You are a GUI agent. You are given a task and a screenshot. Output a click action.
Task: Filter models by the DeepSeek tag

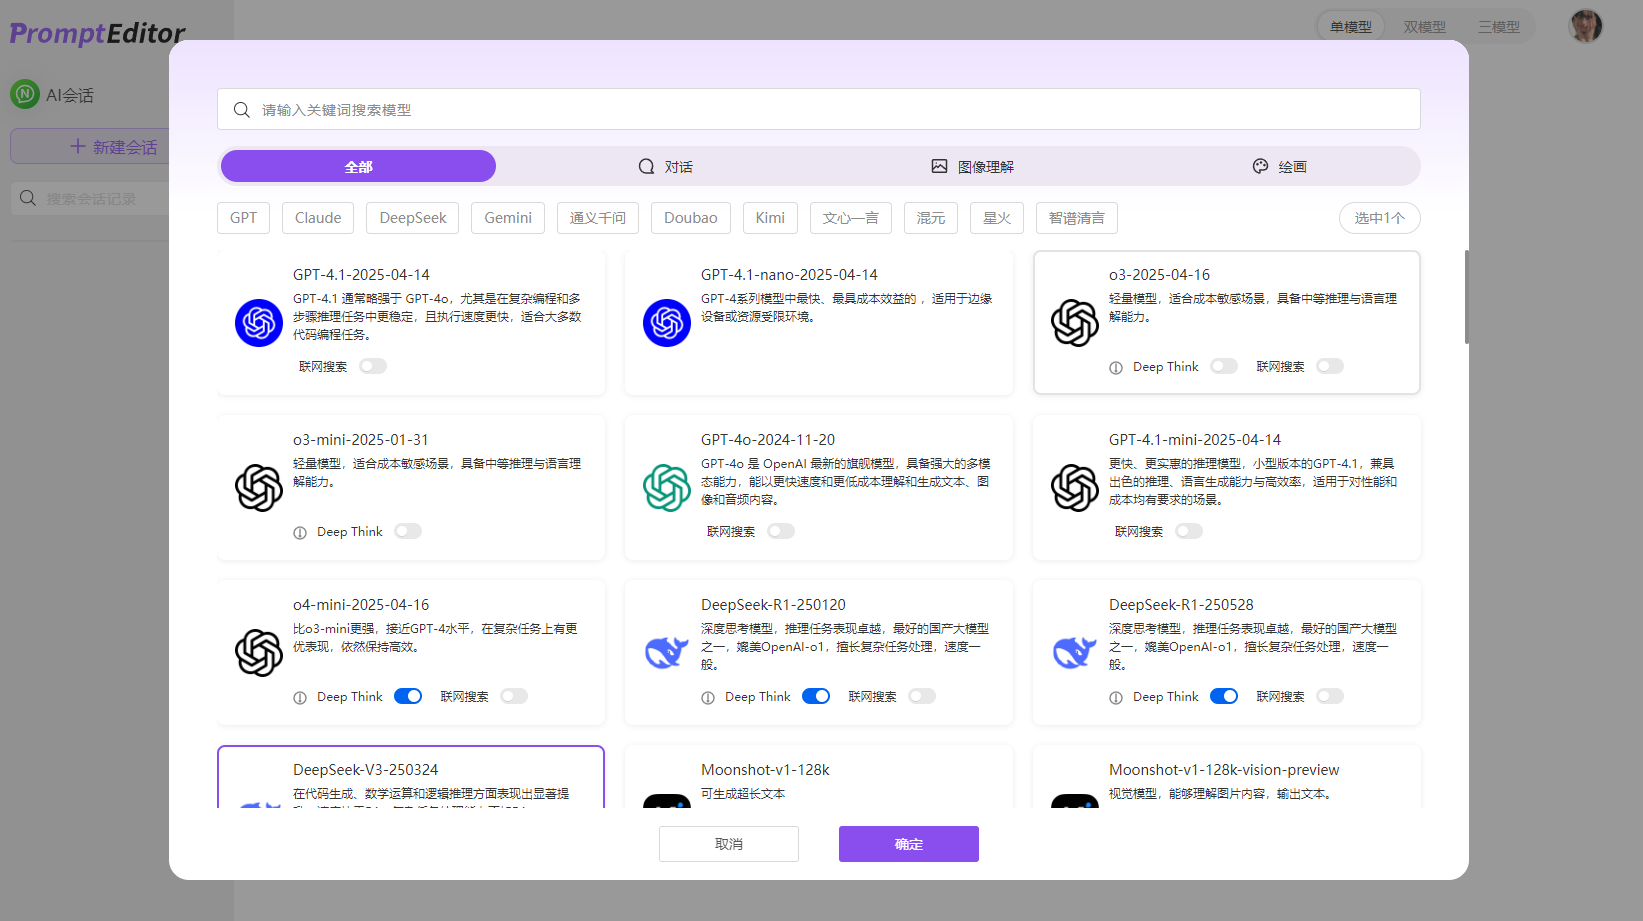point(413,218)
